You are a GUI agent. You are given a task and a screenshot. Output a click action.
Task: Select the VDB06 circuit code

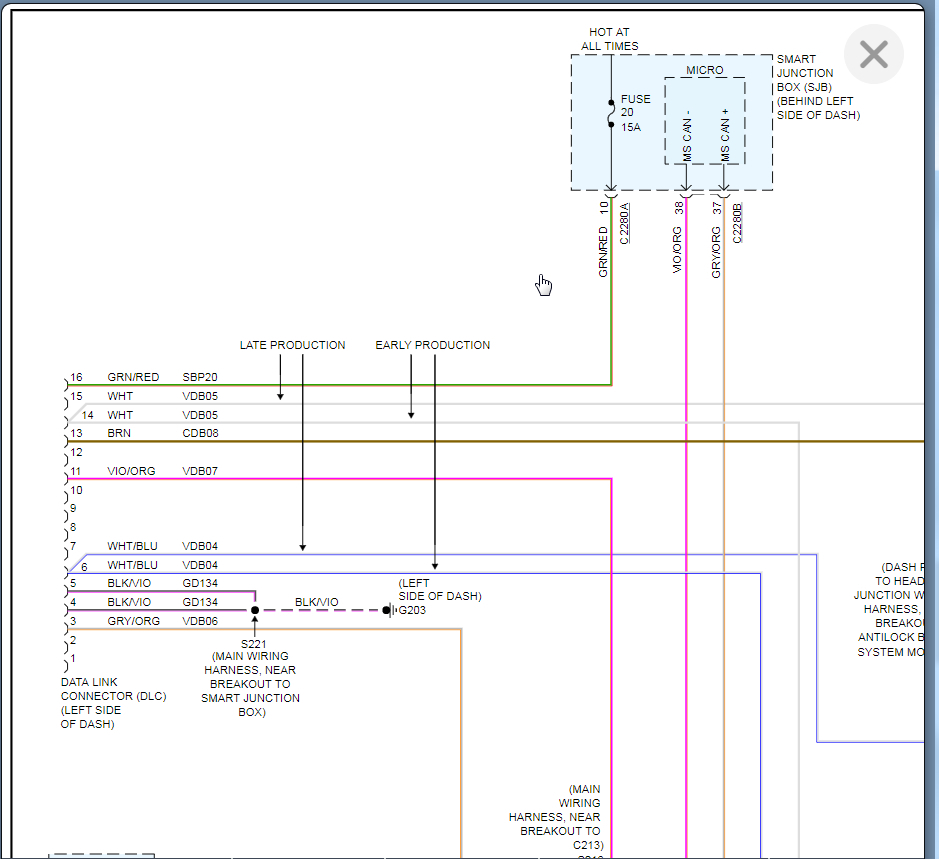click(x=199, y=621)
